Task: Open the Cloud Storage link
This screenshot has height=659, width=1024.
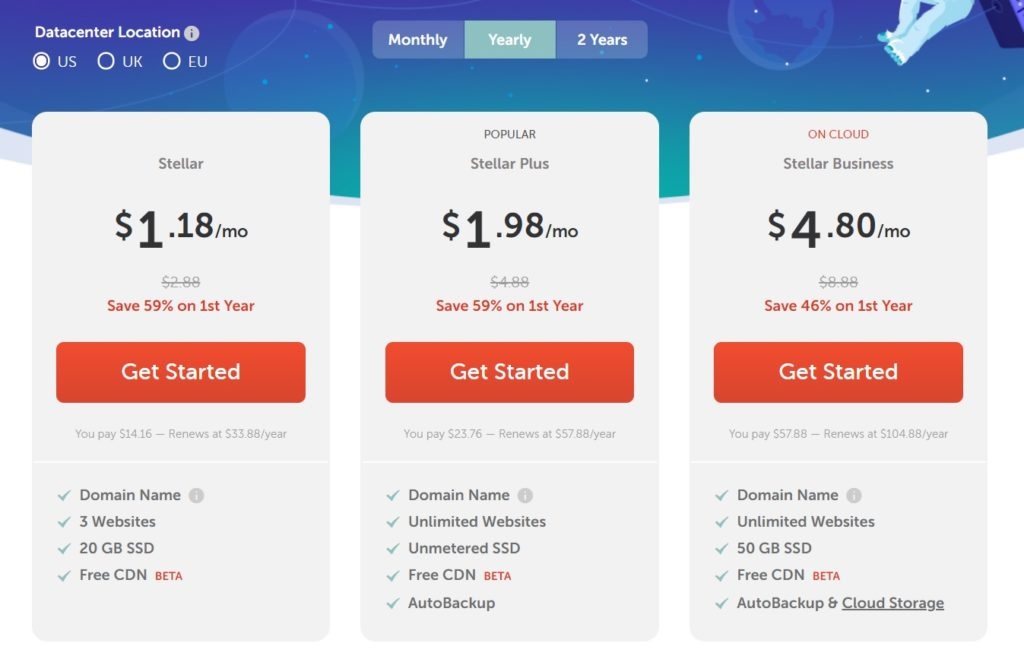Action: point(893,603)
